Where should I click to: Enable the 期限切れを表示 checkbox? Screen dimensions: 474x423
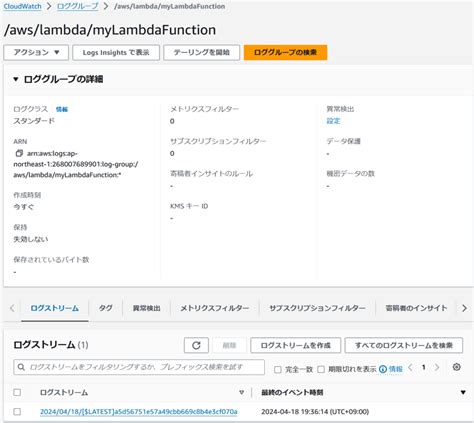pyautogui.click(x=321, y=369)
